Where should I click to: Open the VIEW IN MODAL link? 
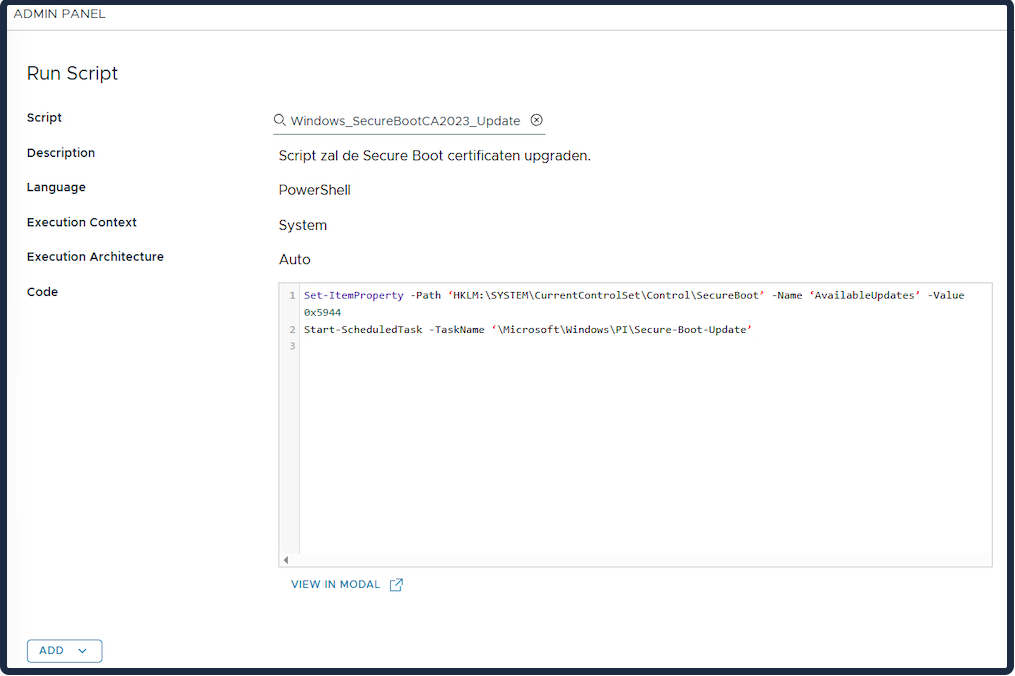click(x=336, y=585)
